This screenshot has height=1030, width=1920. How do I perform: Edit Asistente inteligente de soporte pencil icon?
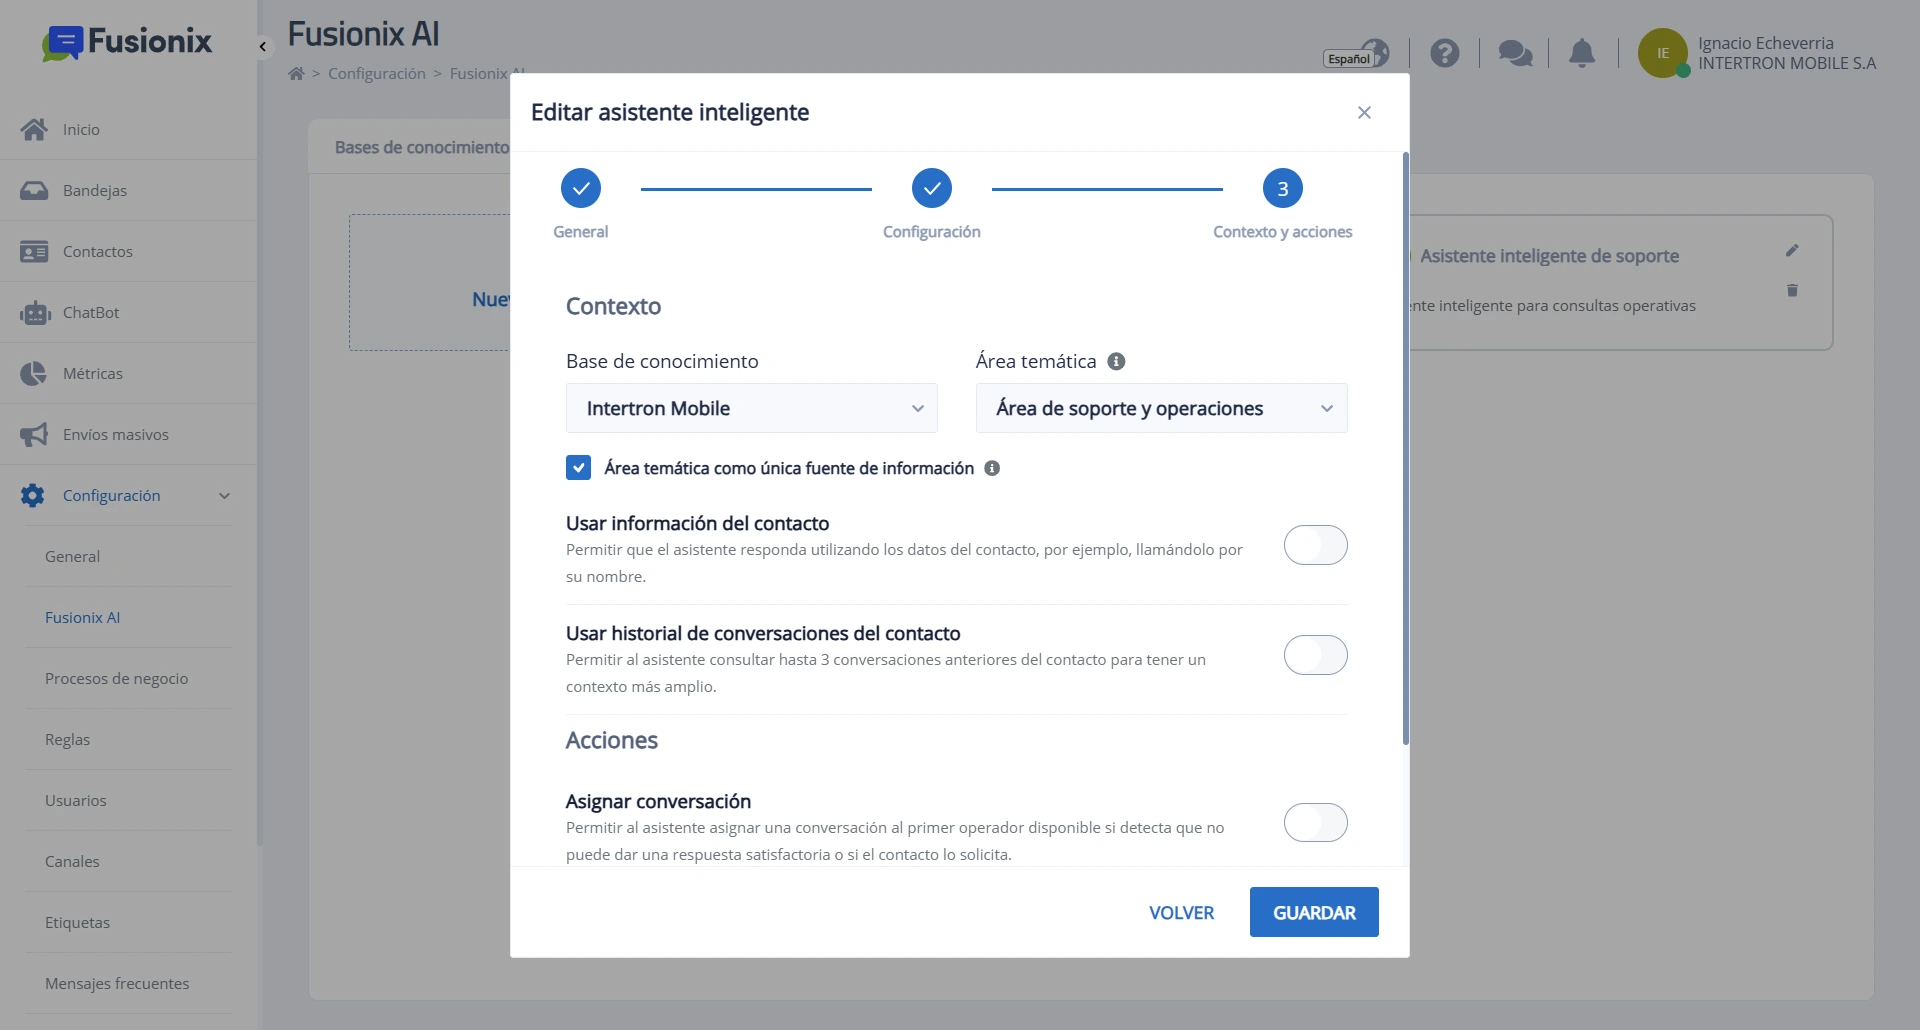[1792, 250]
